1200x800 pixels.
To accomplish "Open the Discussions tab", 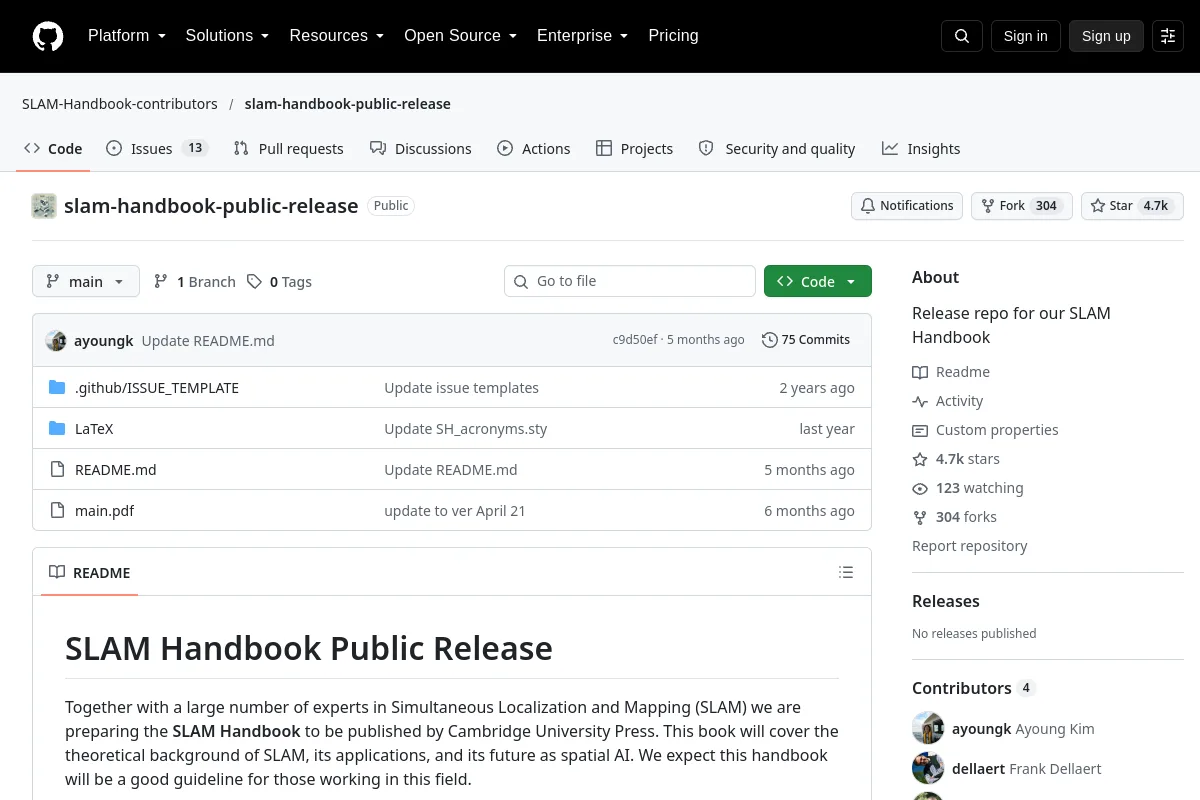I will [x=421, y=149].
